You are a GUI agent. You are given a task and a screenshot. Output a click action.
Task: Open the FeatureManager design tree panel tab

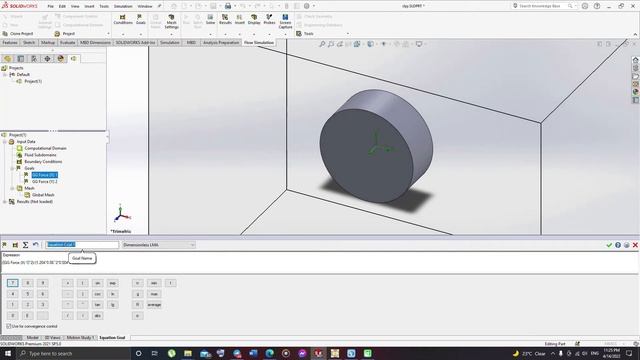tap(7, 59)
